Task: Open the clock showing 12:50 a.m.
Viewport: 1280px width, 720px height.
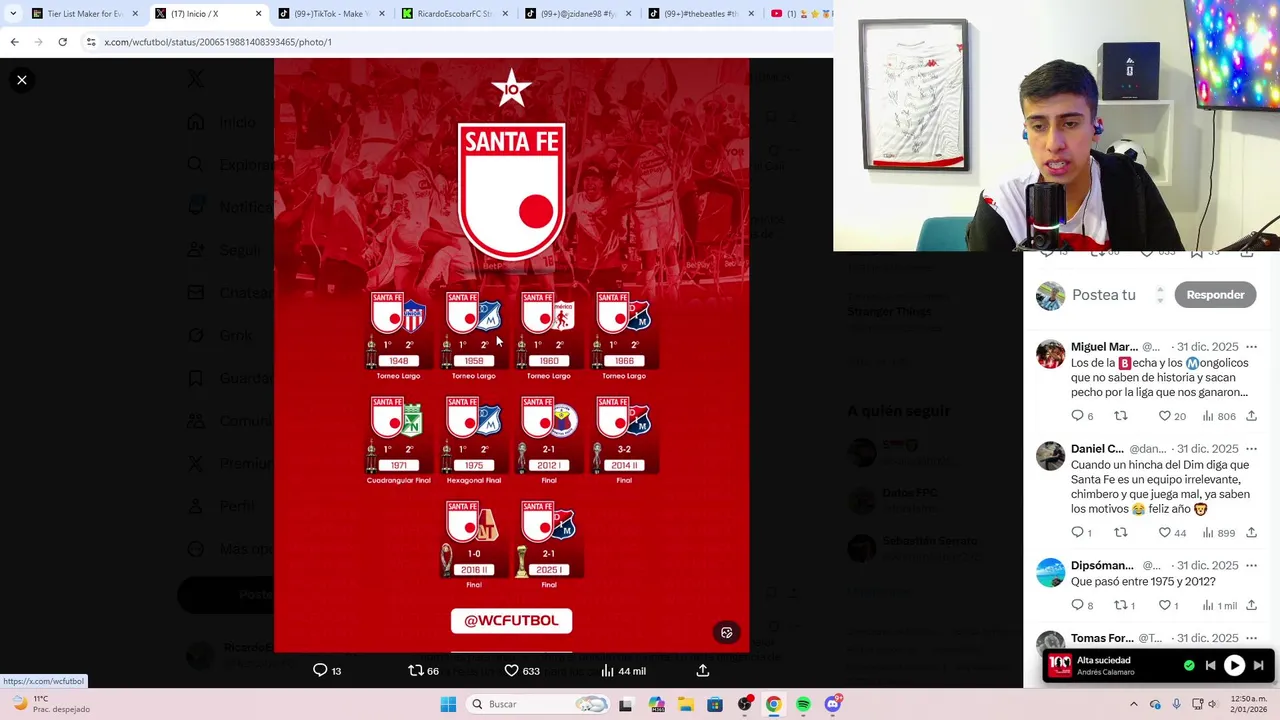Action: (1248, 704)
